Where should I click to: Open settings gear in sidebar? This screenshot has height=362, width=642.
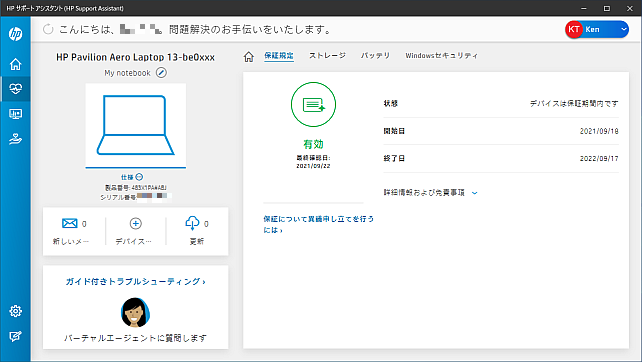pyautogui.click(x=16, y=311)
